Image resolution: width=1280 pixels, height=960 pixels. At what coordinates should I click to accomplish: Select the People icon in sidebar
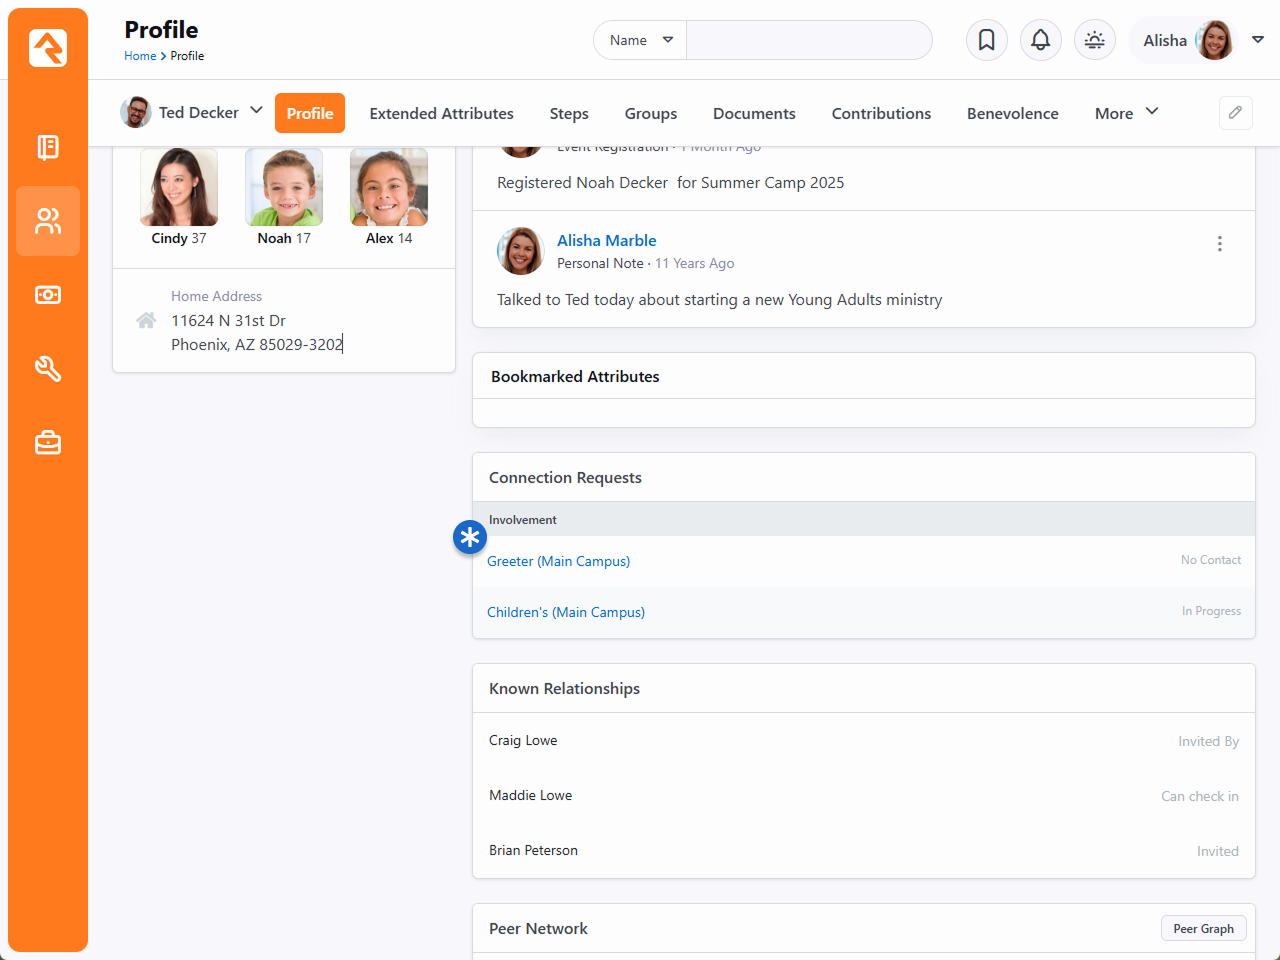pos(48,221)
